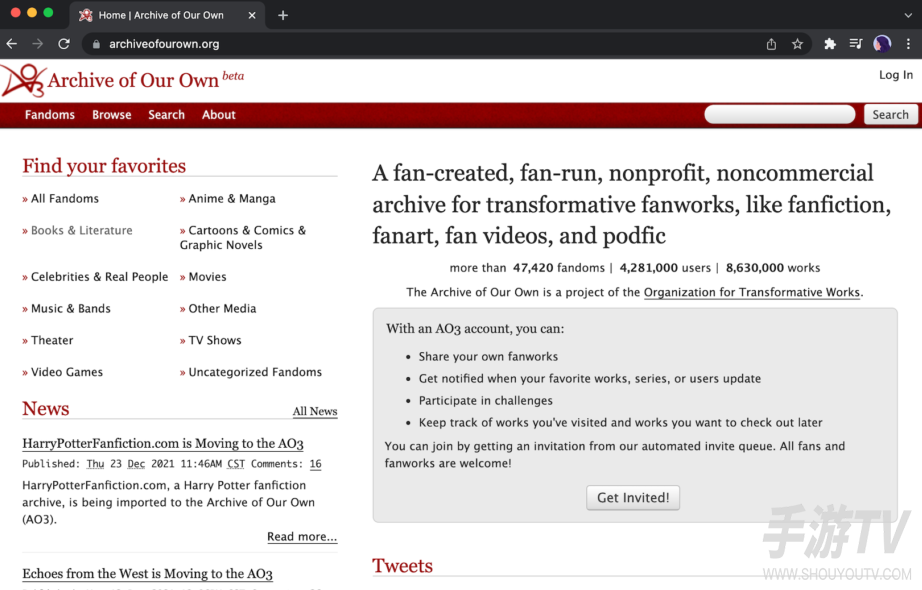Open HarryPotterFanfiction.com is Moving news post
The height and width of the screenshot is (590, 922).
coord(163,444)
